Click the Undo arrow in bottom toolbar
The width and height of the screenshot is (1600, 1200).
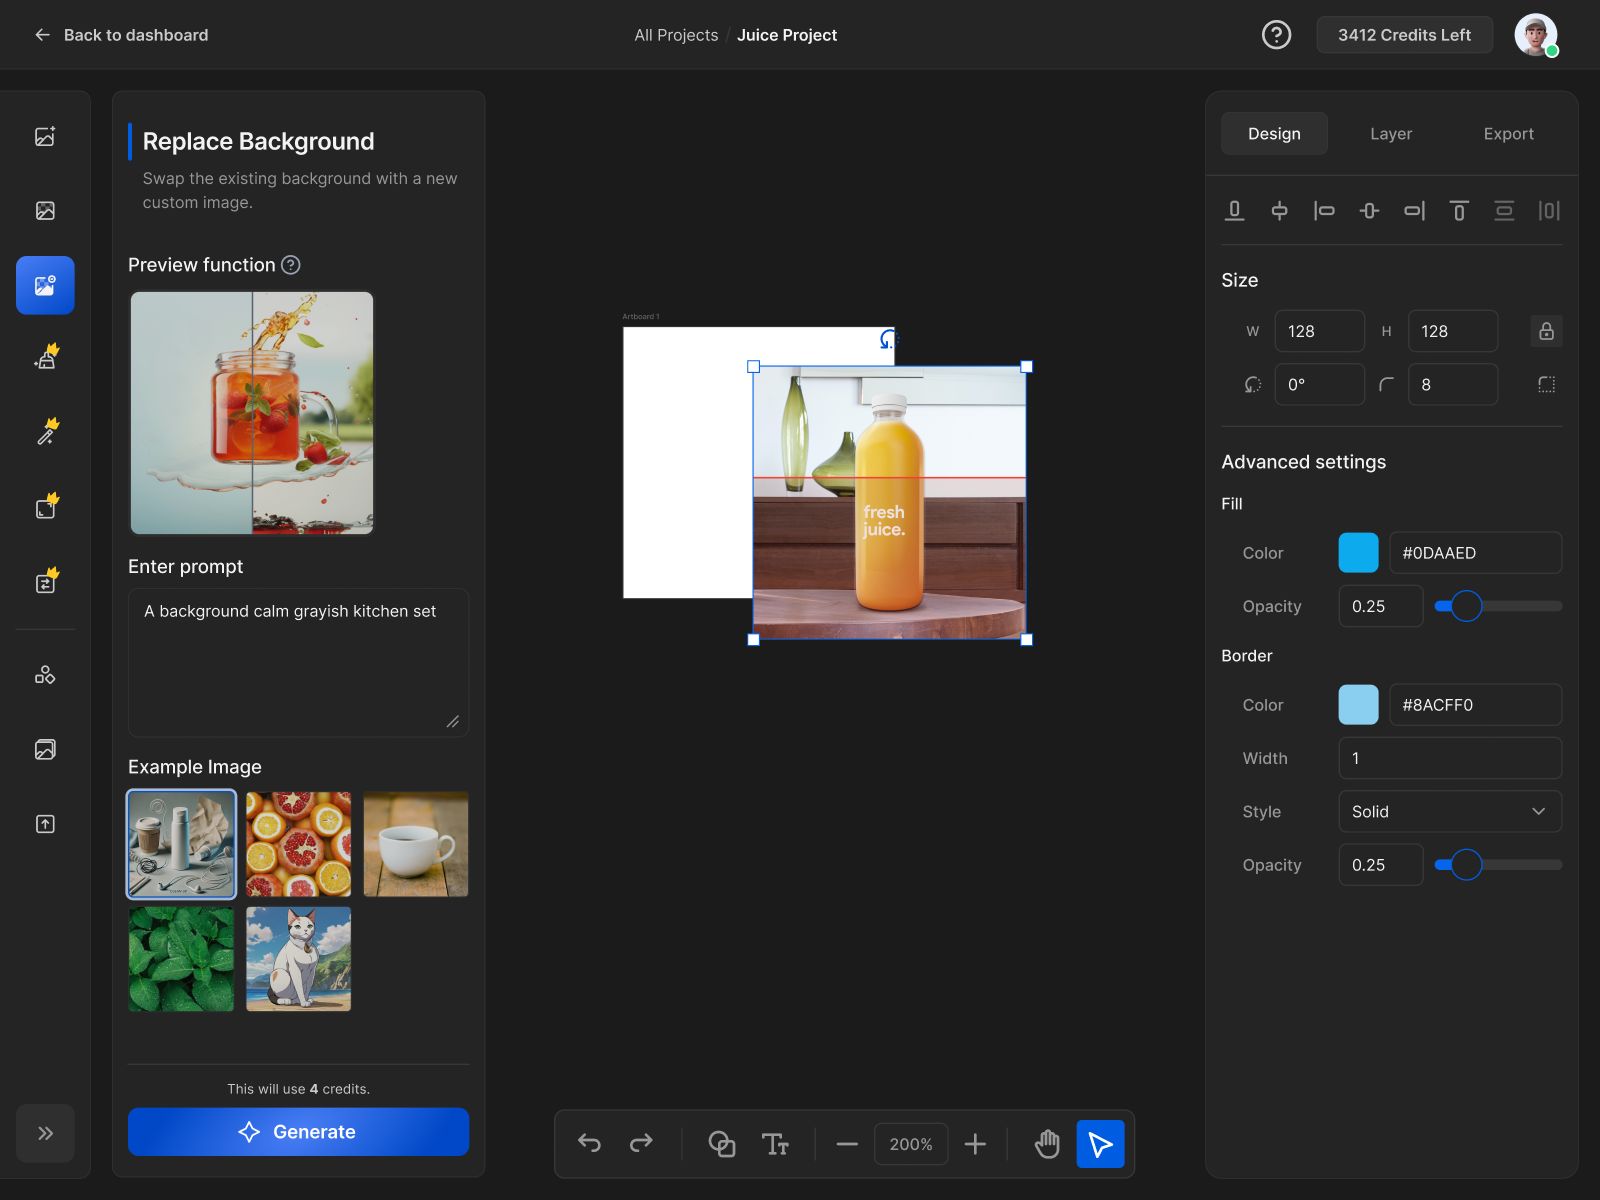coord(590,1143)
